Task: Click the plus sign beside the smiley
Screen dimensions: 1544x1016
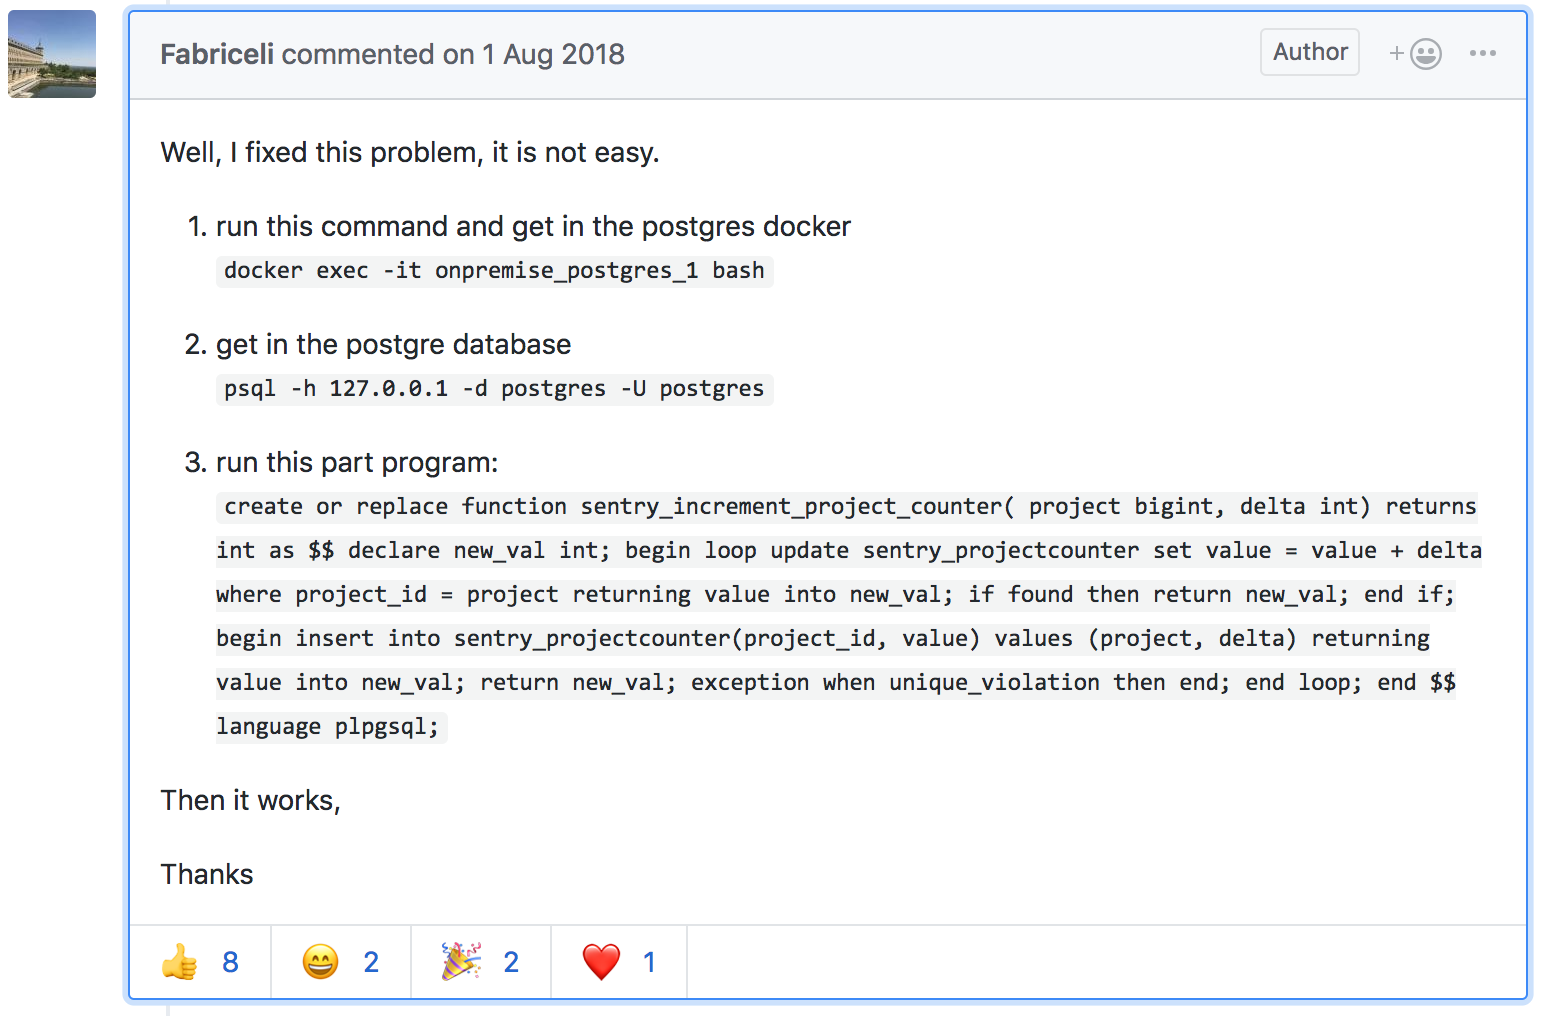Action: [1397, 54]
